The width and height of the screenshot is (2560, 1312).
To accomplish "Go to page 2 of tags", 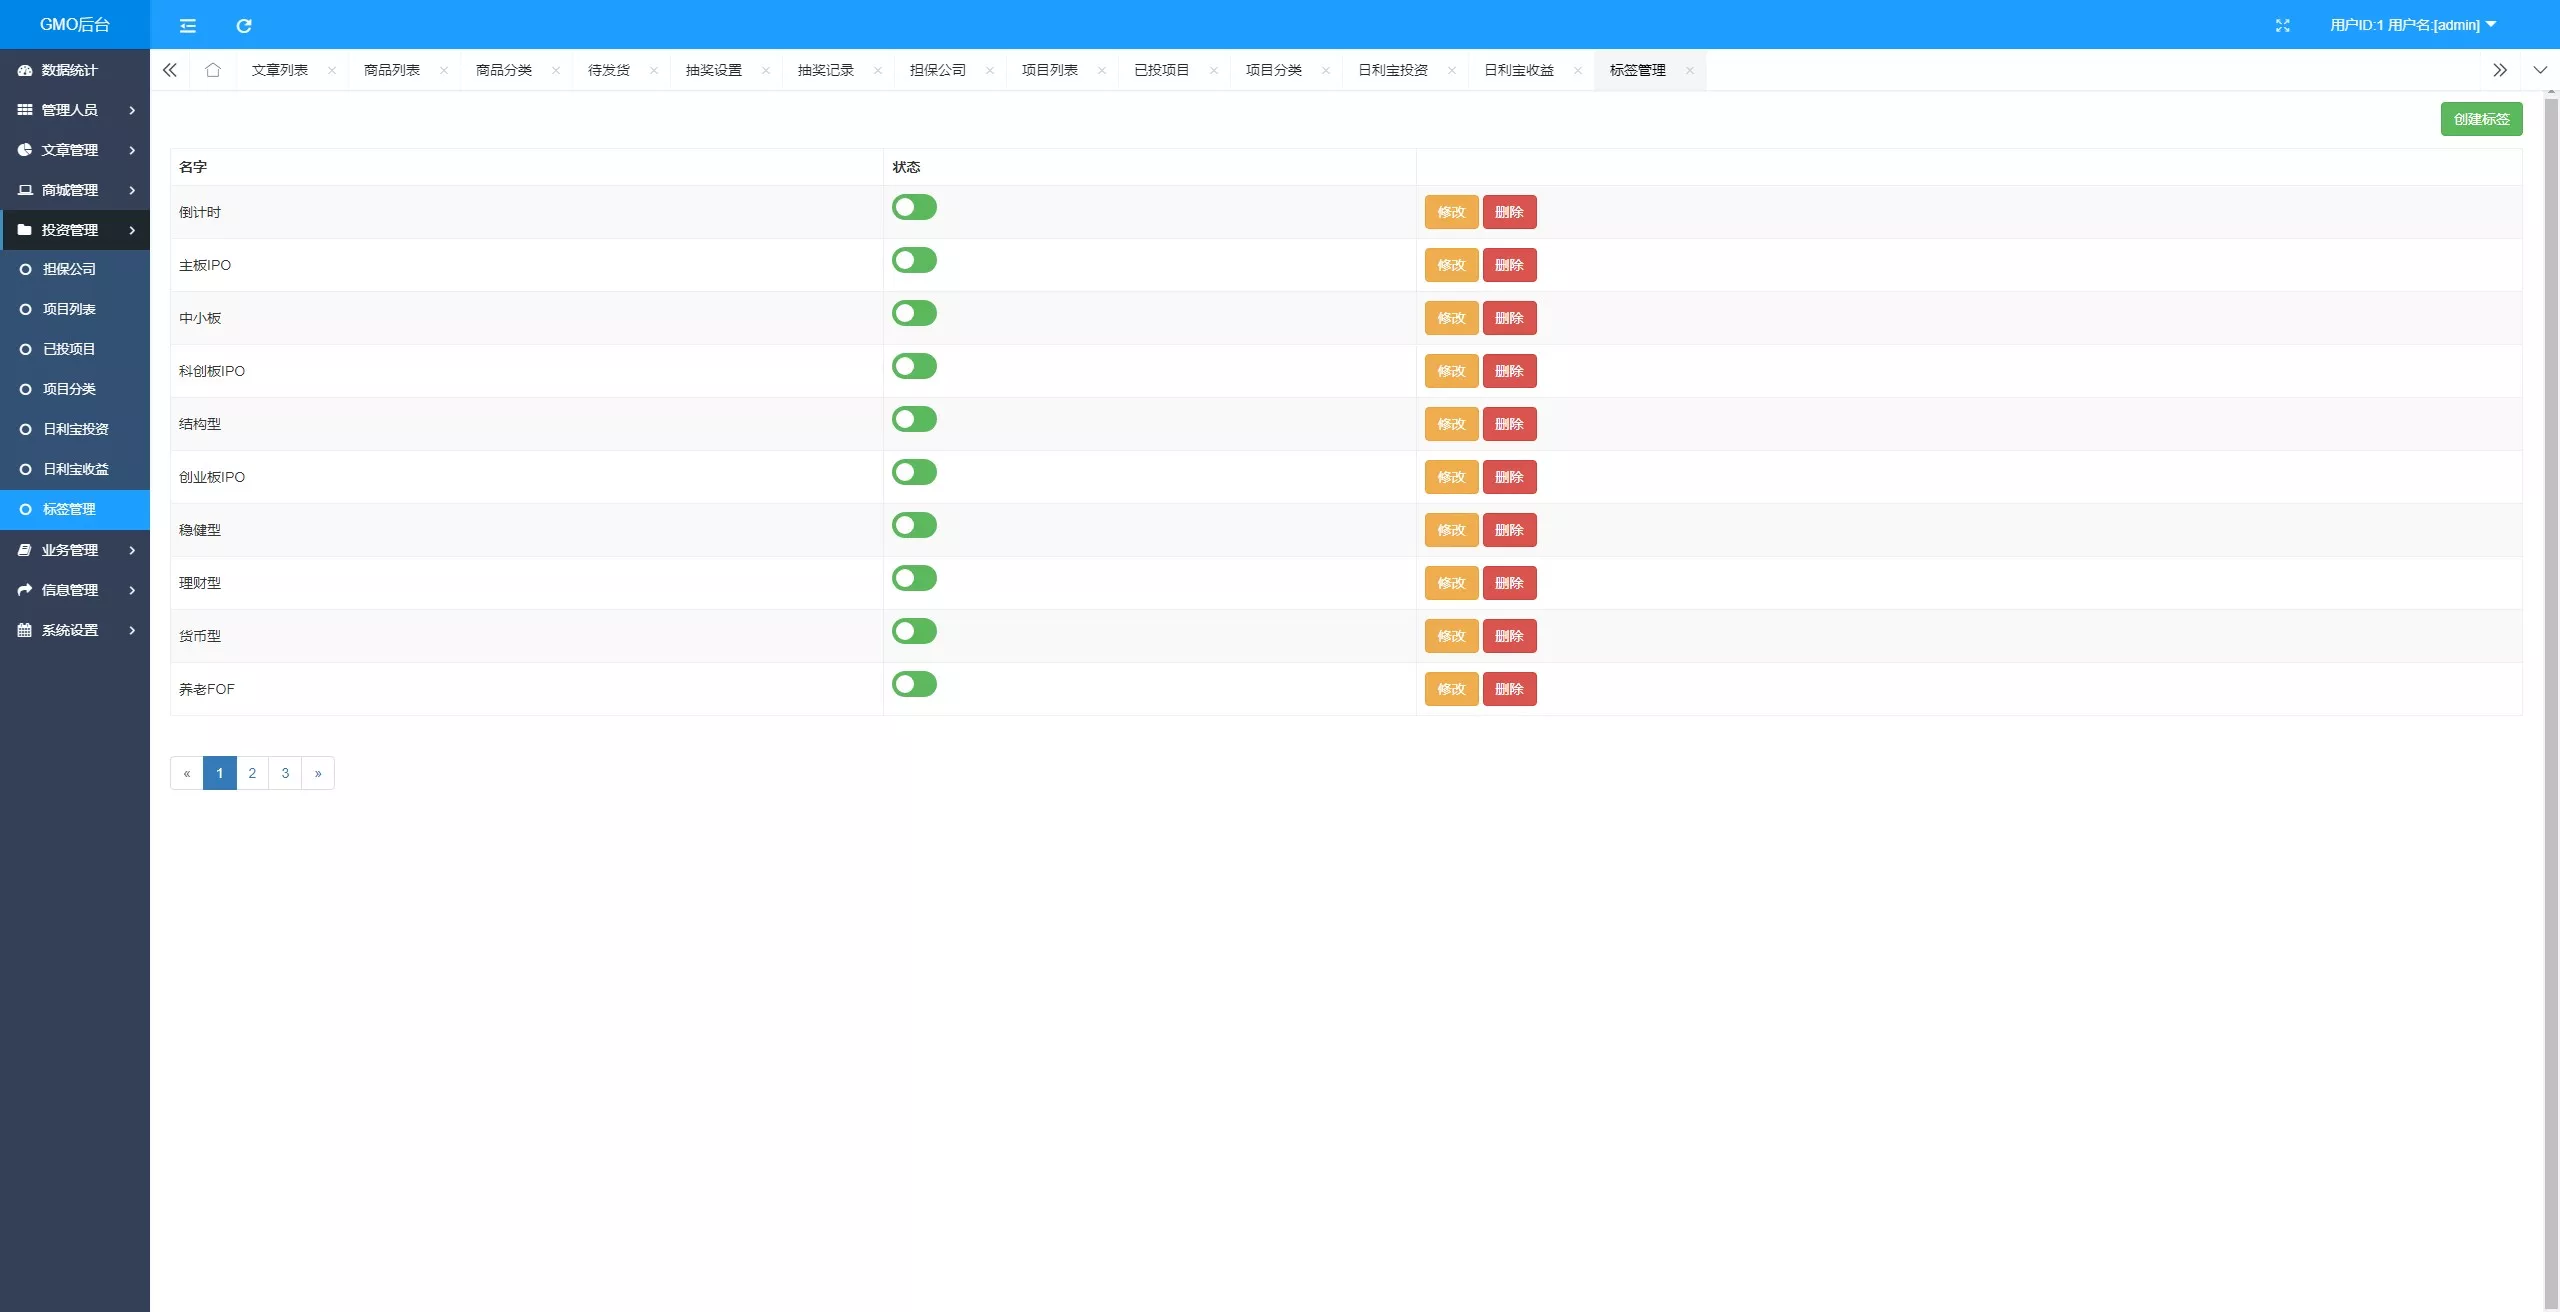I will click(x=252, y=773).
